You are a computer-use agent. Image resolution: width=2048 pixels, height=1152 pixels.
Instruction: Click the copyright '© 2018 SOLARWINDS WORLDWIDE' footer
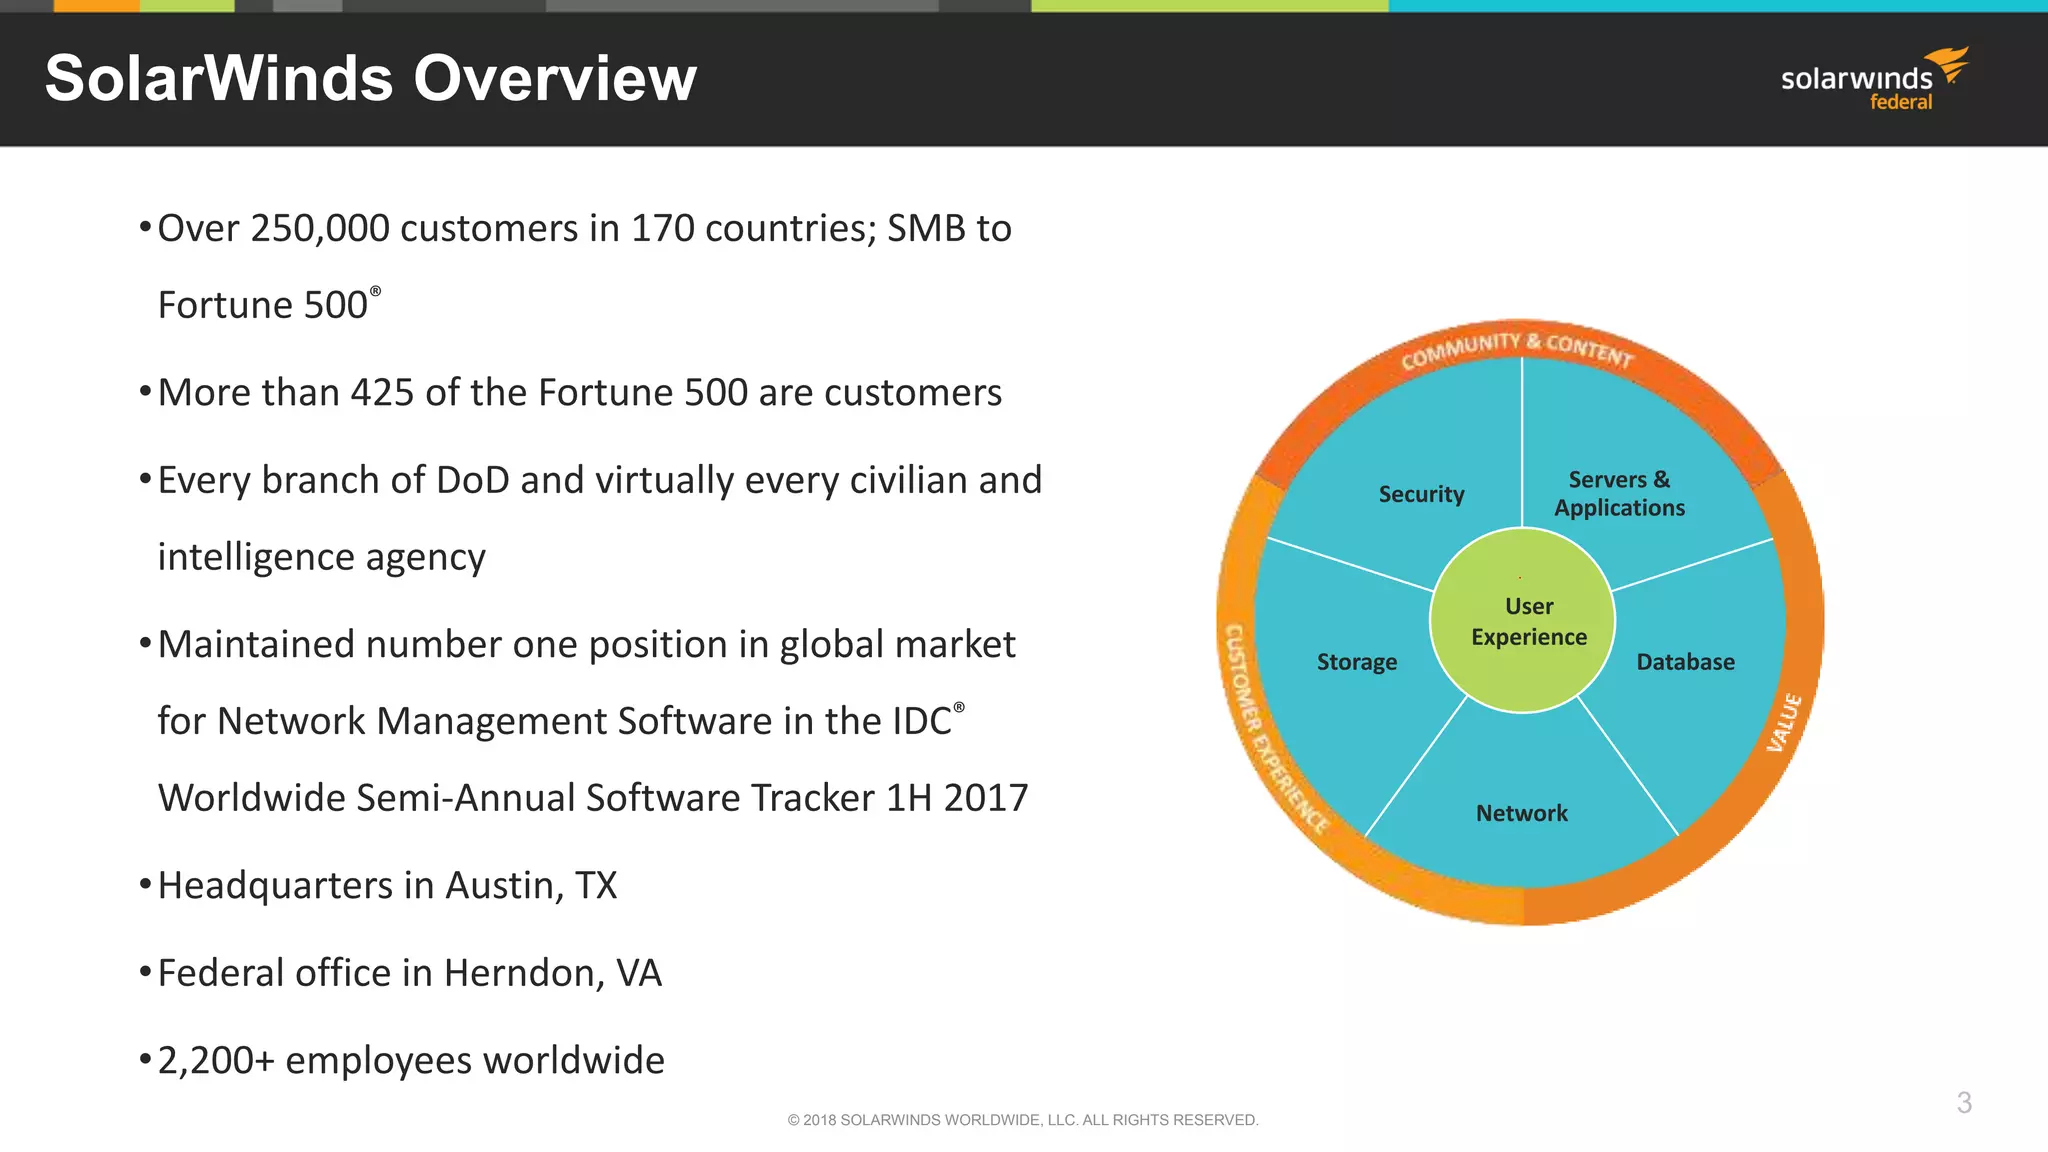click(1023, 1120)
